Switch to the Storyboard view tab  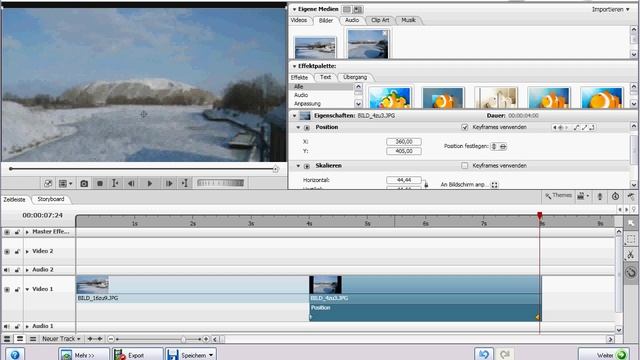51,199
